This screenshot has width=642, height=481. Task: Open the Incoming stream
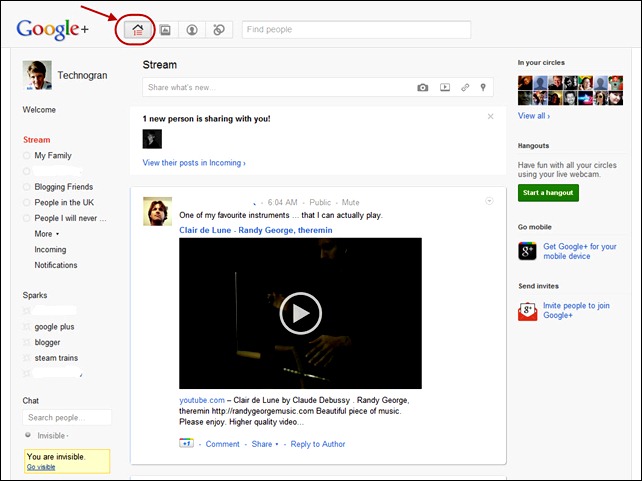tap(50, 250)
